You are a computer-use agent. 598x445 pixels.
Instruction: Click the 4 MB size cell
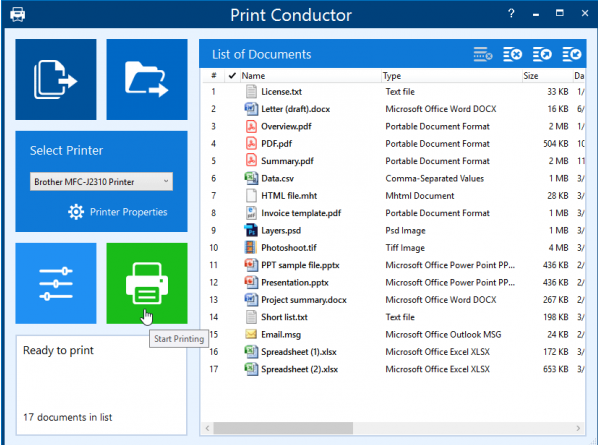(x=558, y=248)
